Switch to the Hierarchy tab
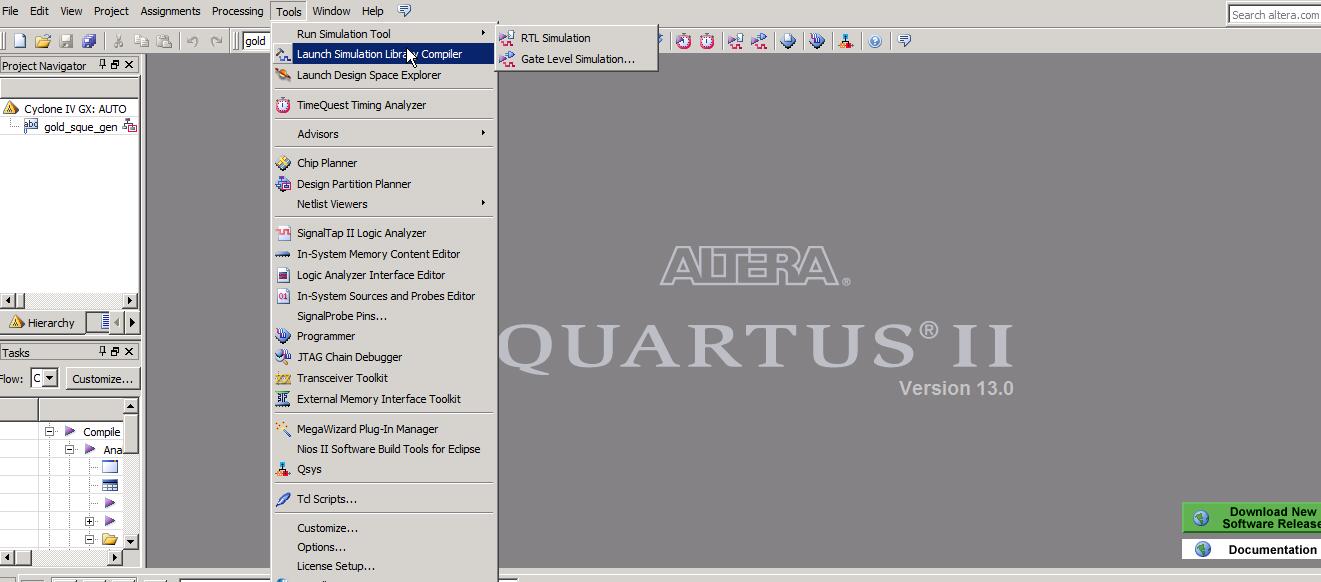1321x582 pixels. pyautogui.click(x=42, y=322)
